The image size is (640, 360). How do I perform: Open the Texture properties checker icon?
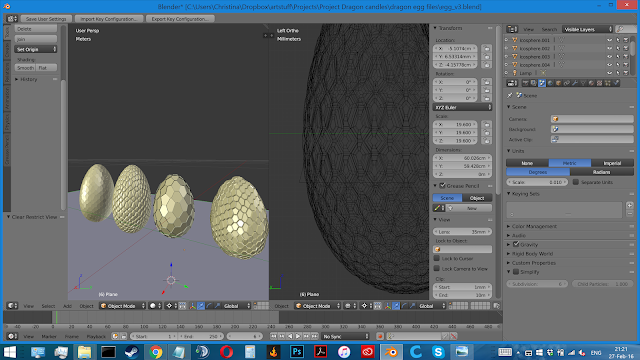pos(599,83)
